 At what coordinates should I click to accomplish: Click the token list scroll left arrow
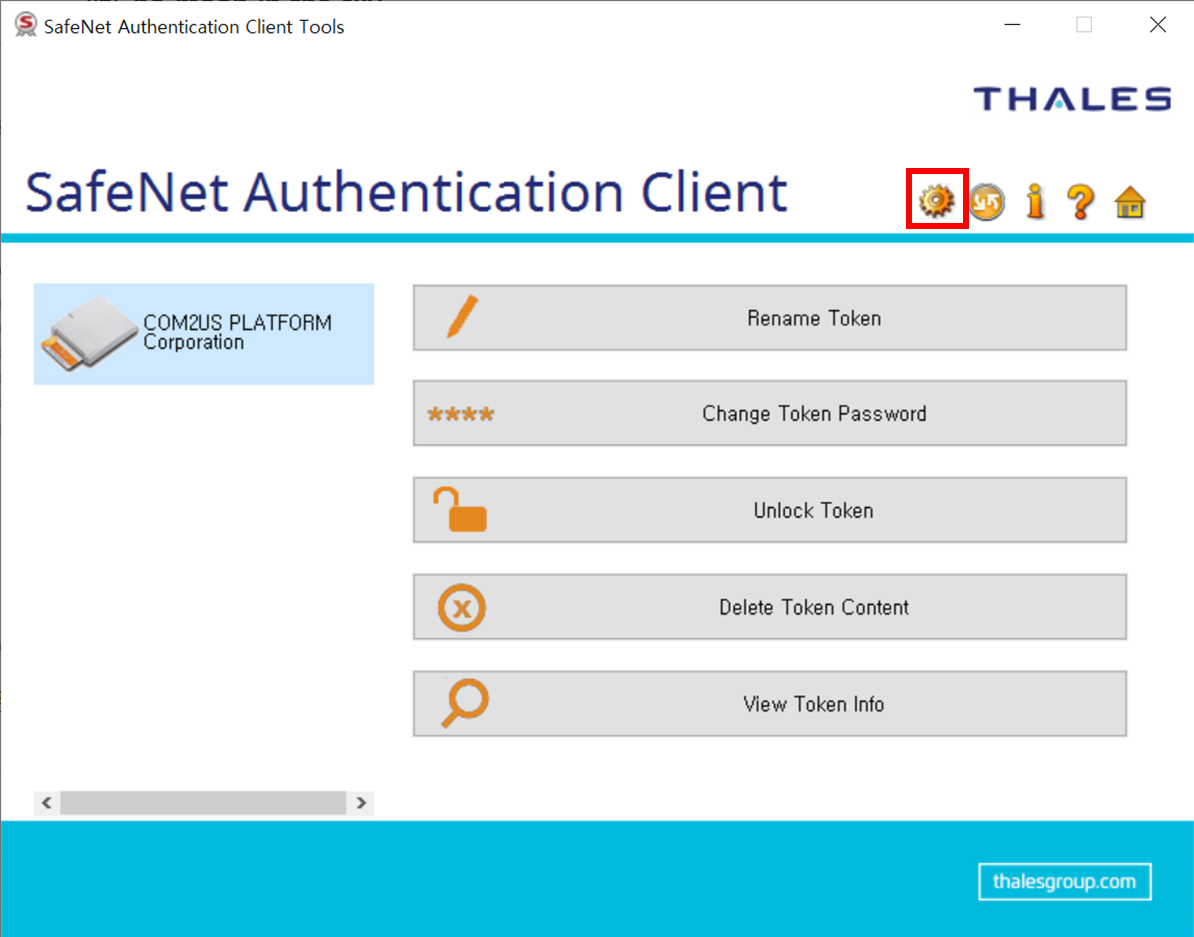[46, 802]
